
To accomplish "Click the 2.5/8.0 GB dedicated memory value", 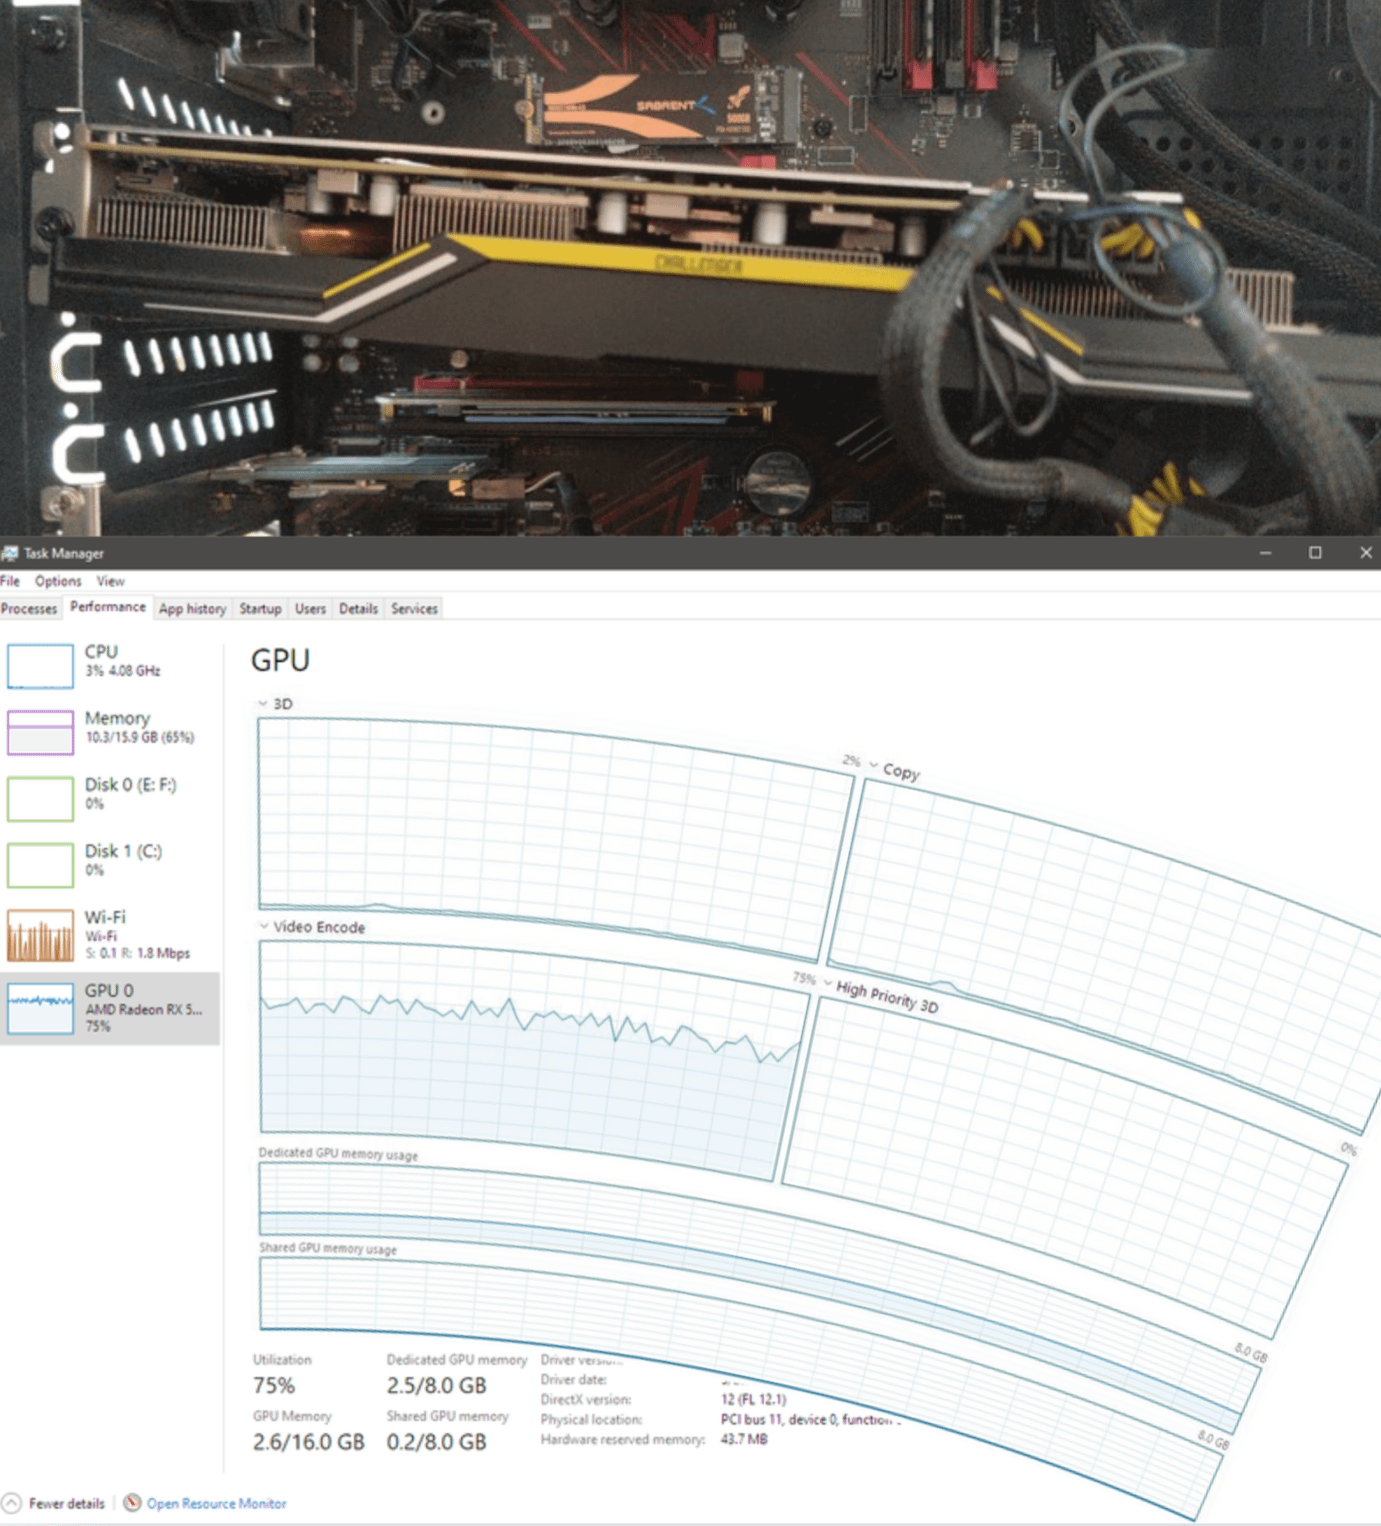I will coord(437,1386).
